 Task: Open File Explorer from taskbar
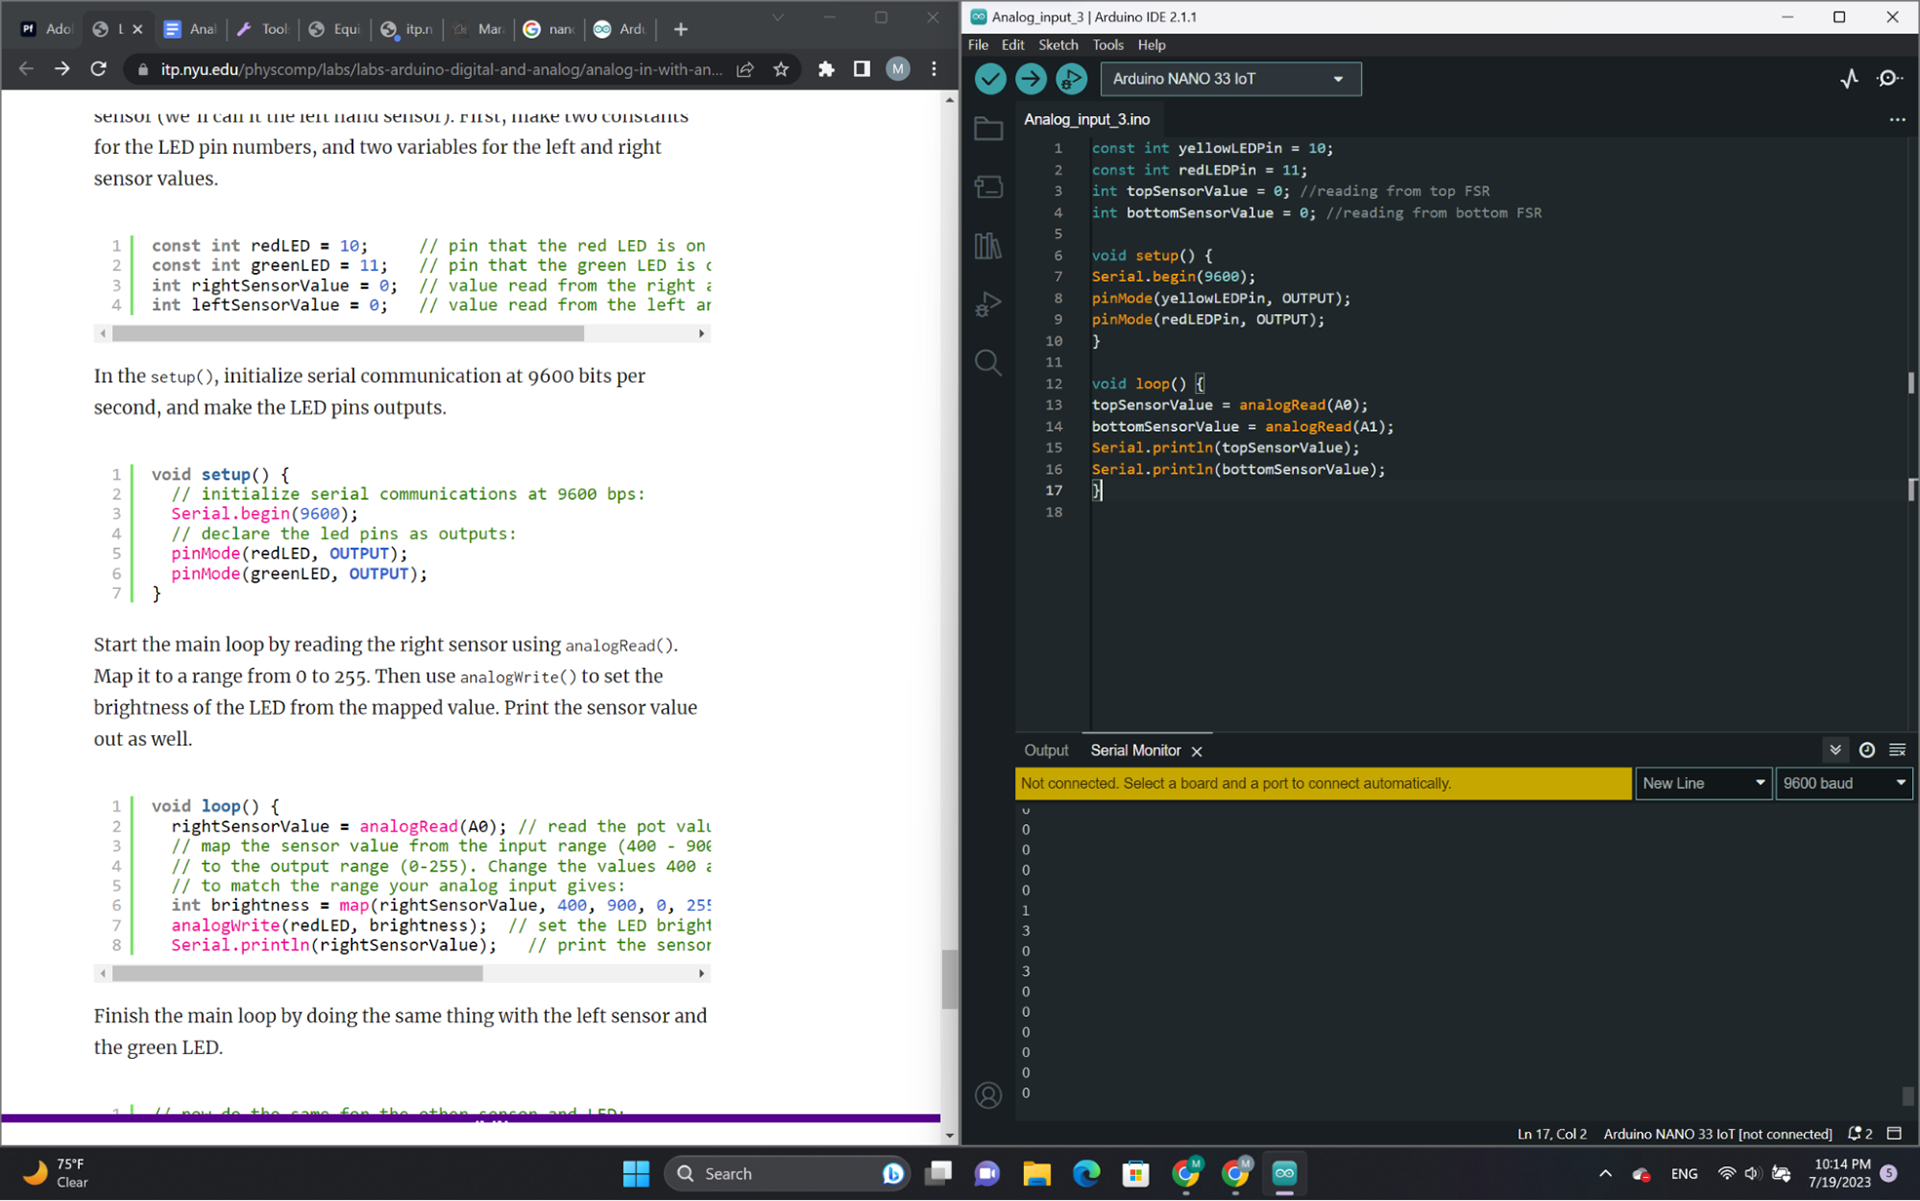point(1037,1174)
